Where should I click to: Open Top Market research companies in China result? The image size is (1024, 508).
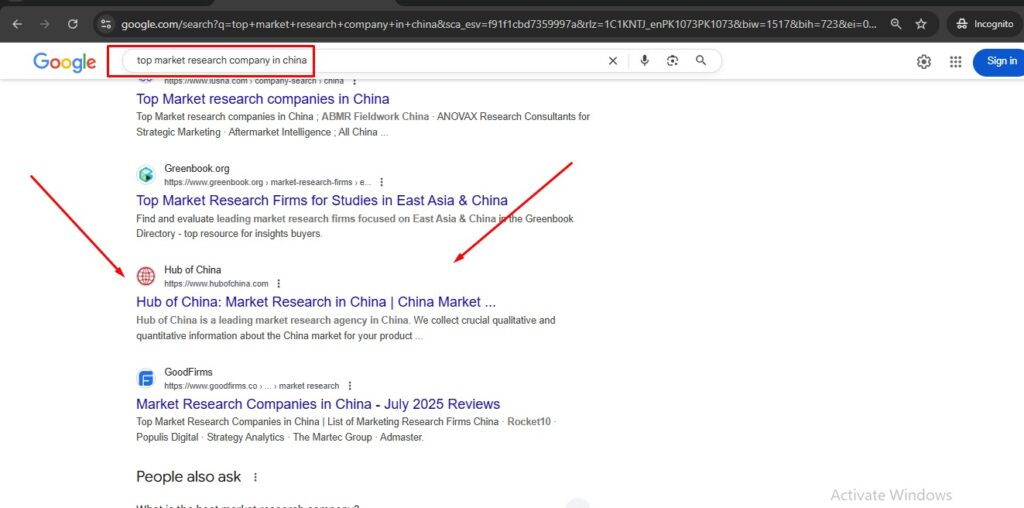[x=263, y=99]
